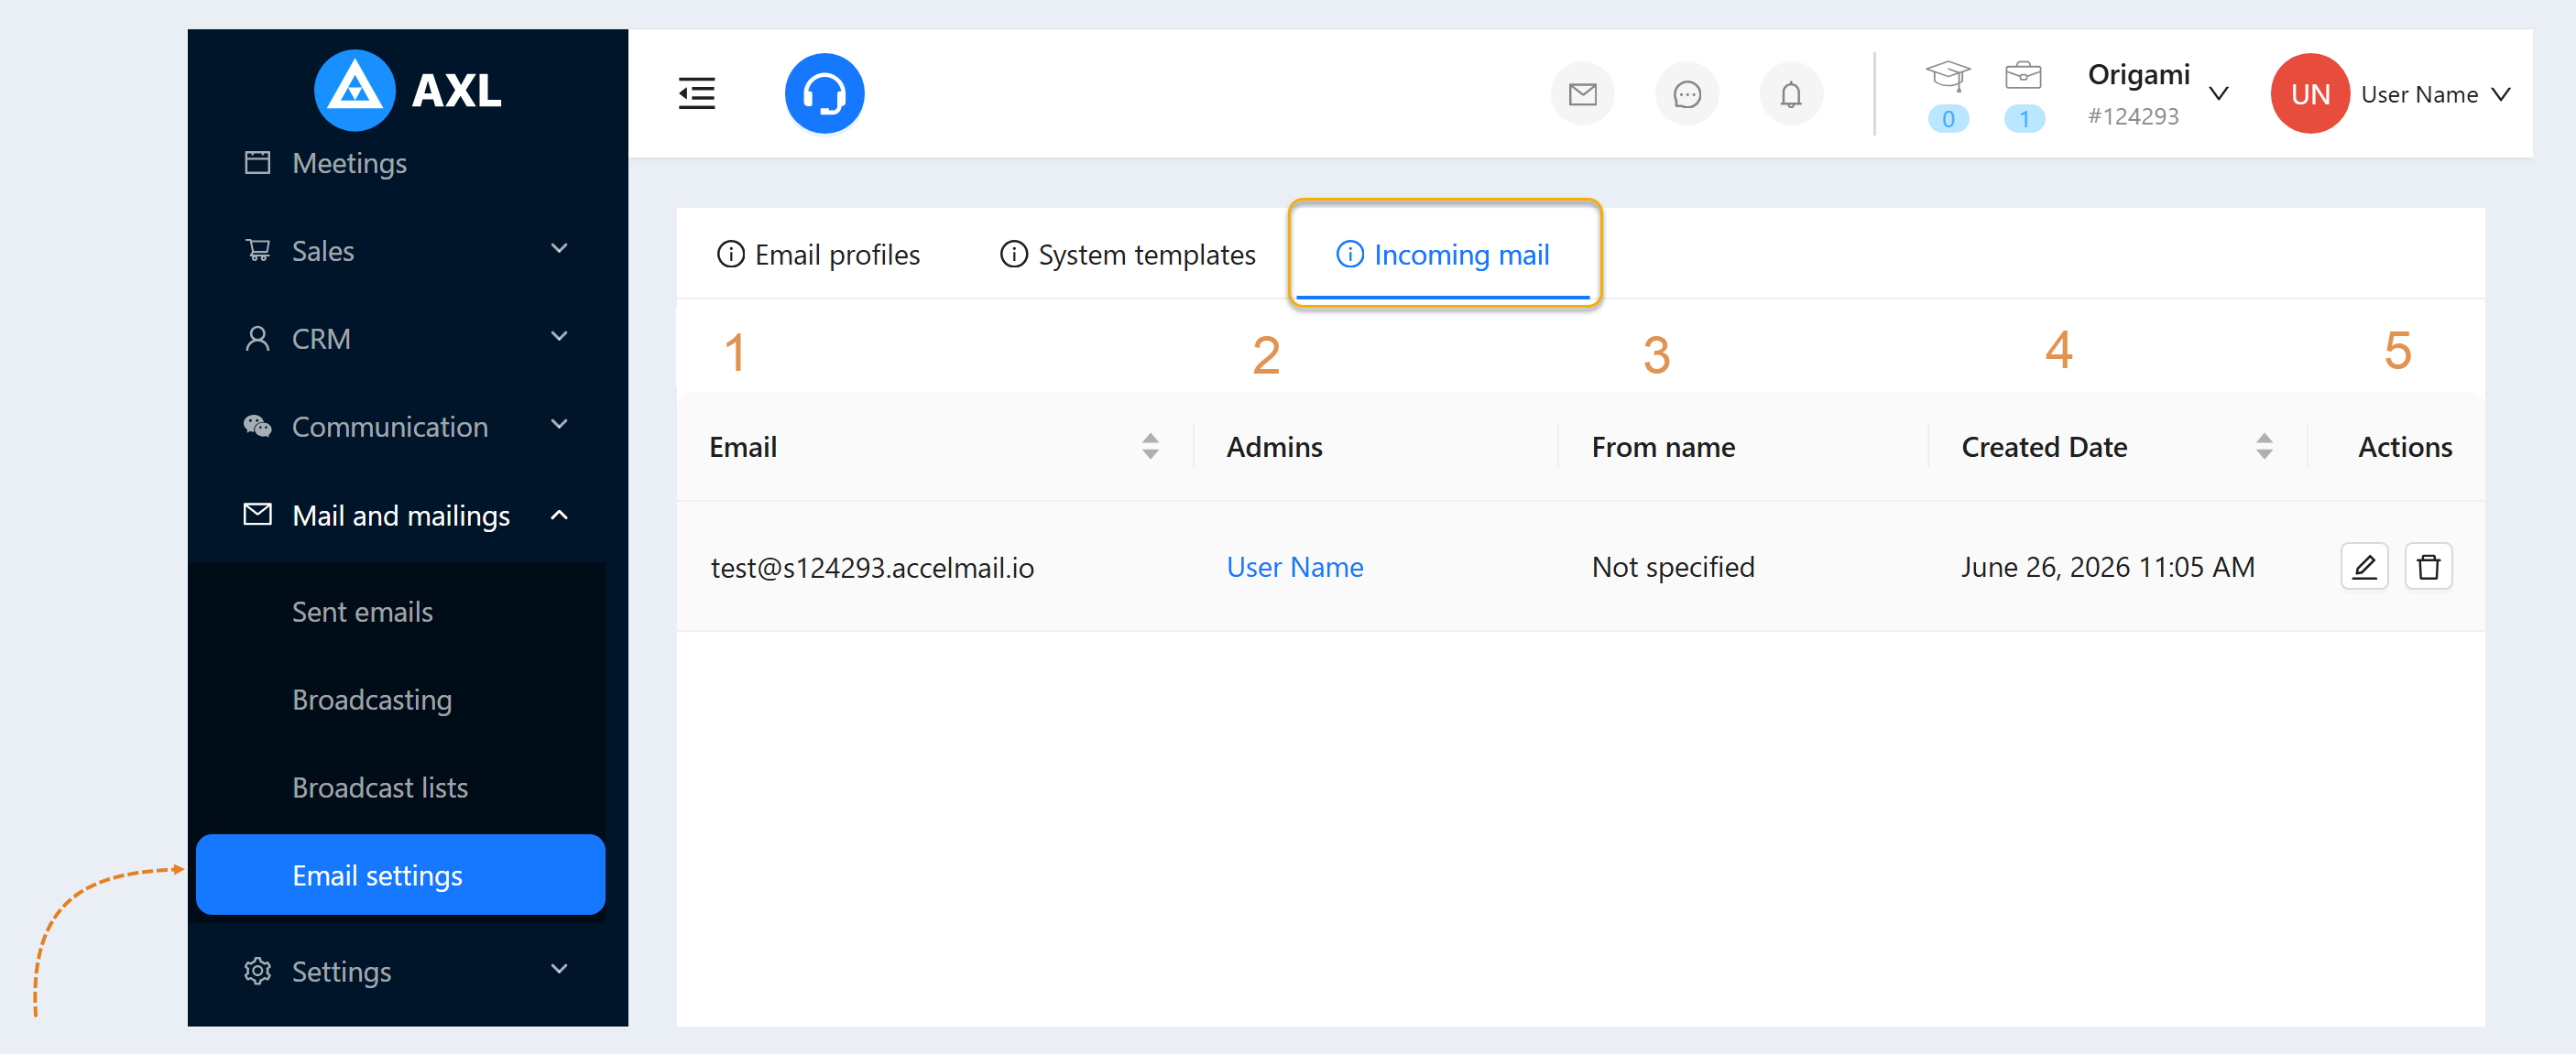Screen dimensions: 2576x1054
Task: Open the Origami workspace dropdown
Action: 2217,93
